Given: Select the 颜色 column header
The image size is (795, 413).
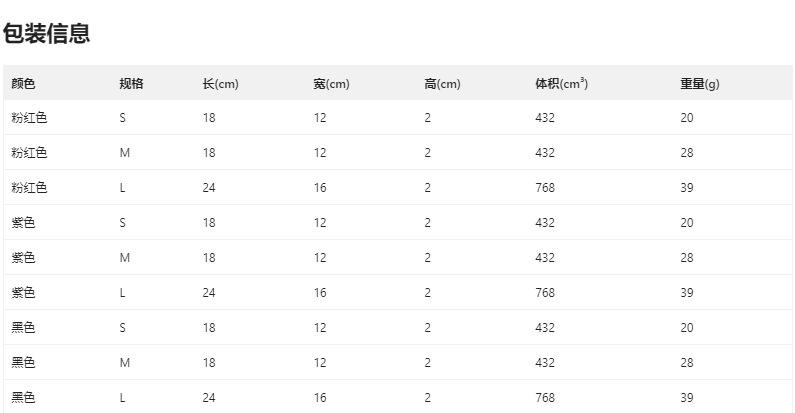Looking at the screenshot, I should point(23,84).
